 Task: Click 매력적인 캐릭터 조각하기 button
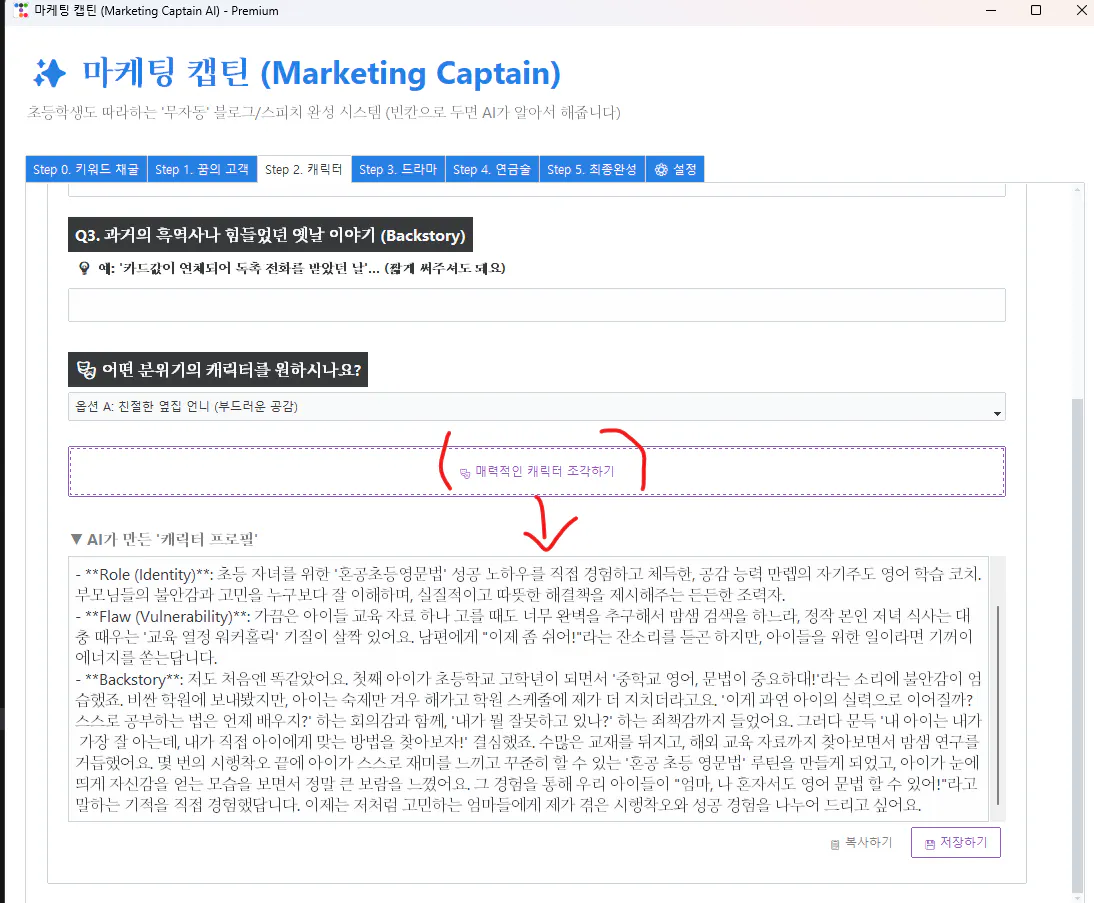[537, 472]
